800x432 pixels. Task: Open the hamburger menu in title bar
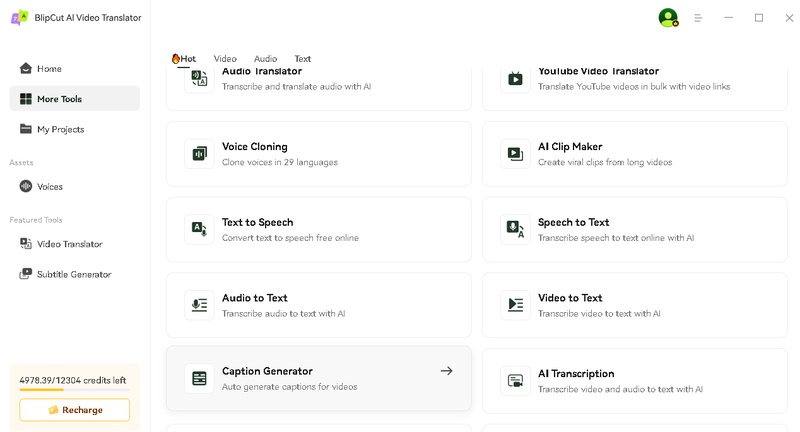pos(698,18)
